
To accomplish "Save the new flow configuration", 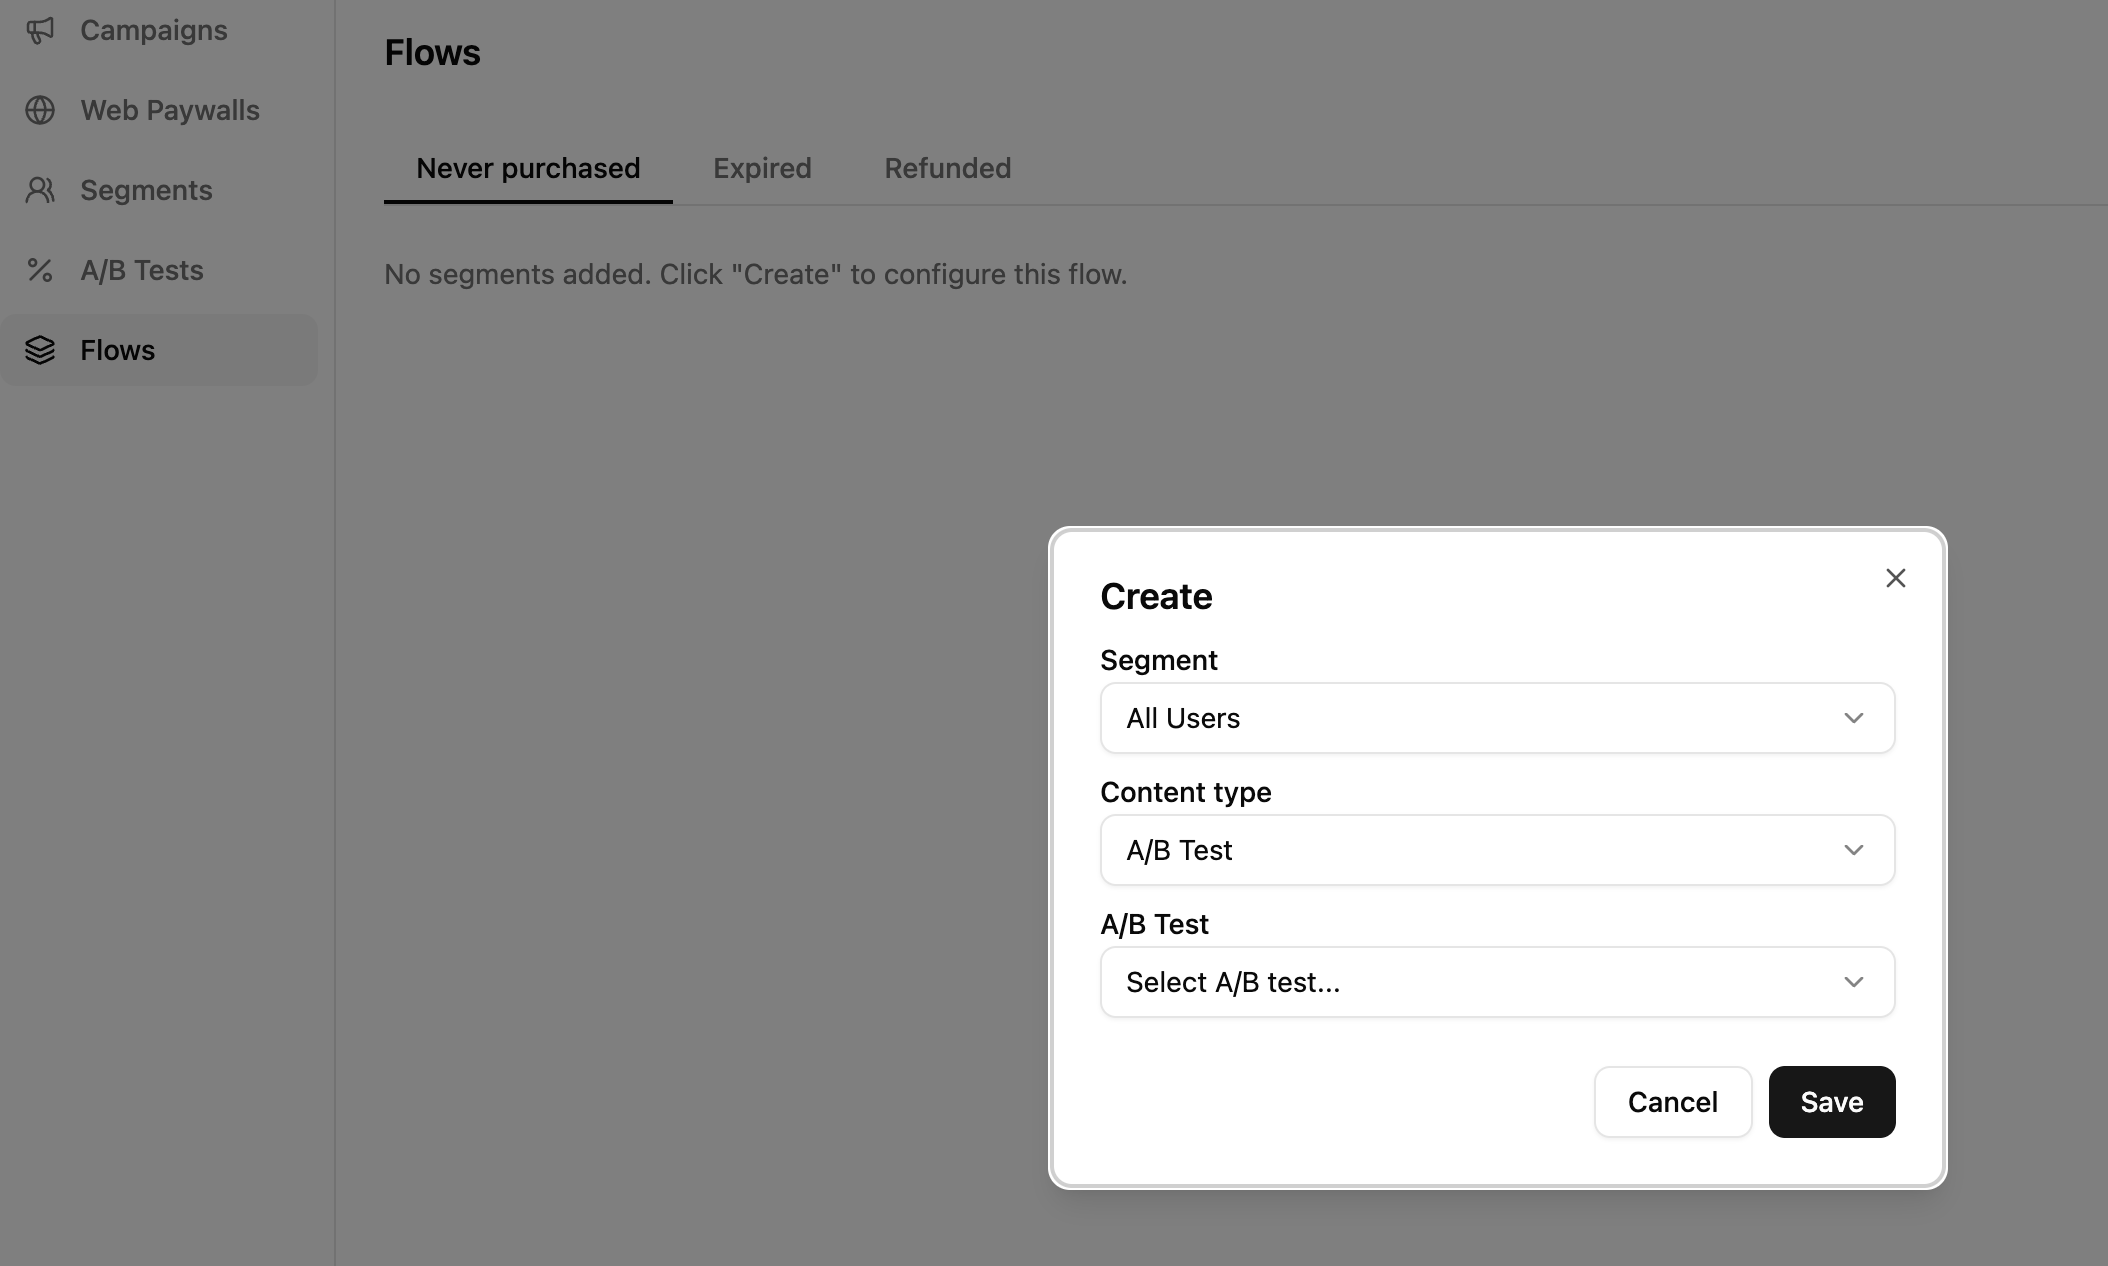I will (1831, 1102).
